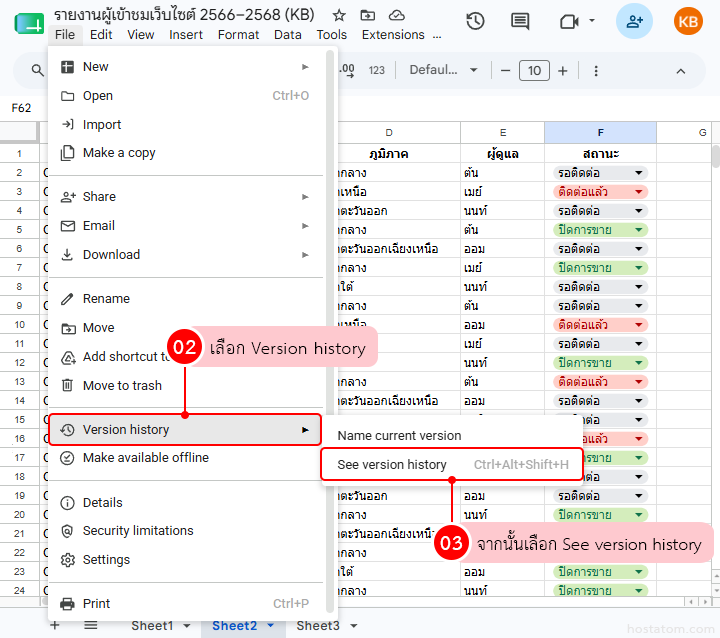Expand the Email submenu
Screen dimensions: 720x638
(186, 226)
